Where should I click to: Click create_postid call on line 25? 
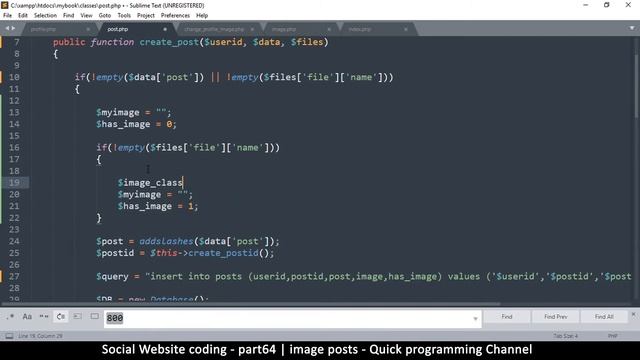(x=223, y=253)
